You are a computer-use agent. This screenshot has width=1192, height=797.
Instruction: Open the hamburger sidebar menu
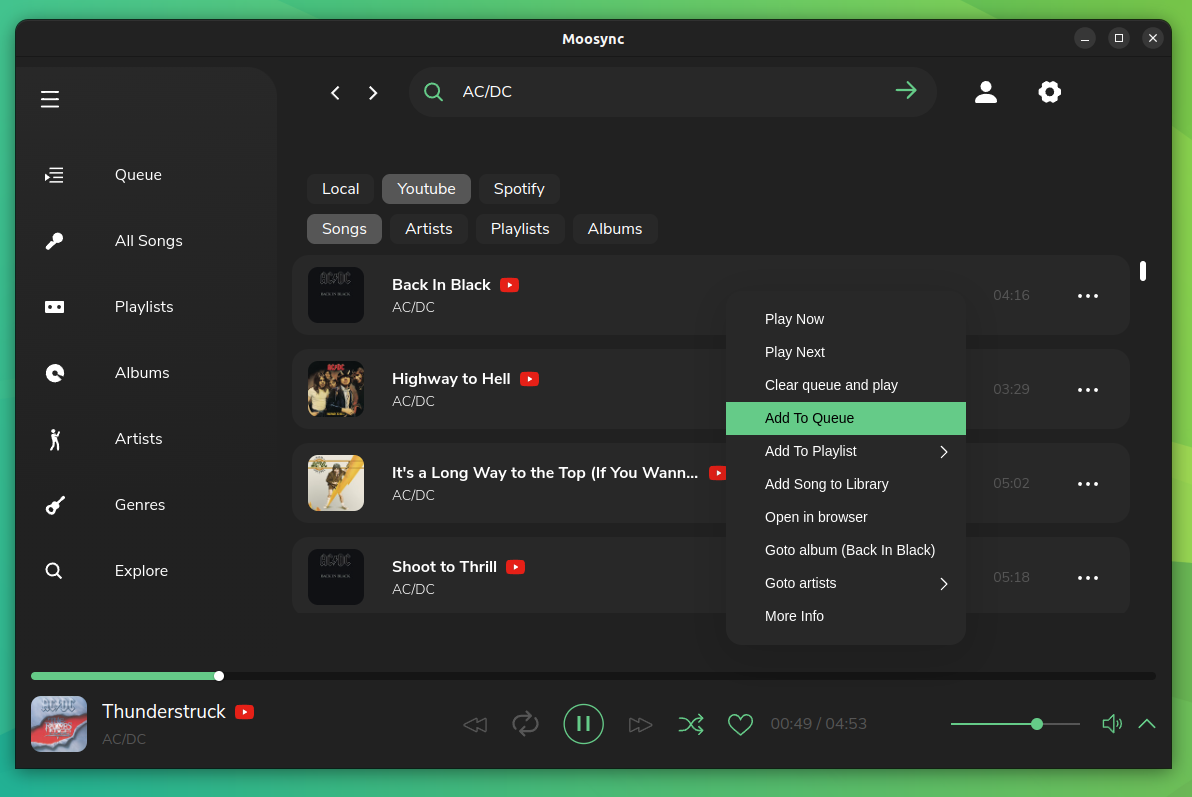point(50,99)
